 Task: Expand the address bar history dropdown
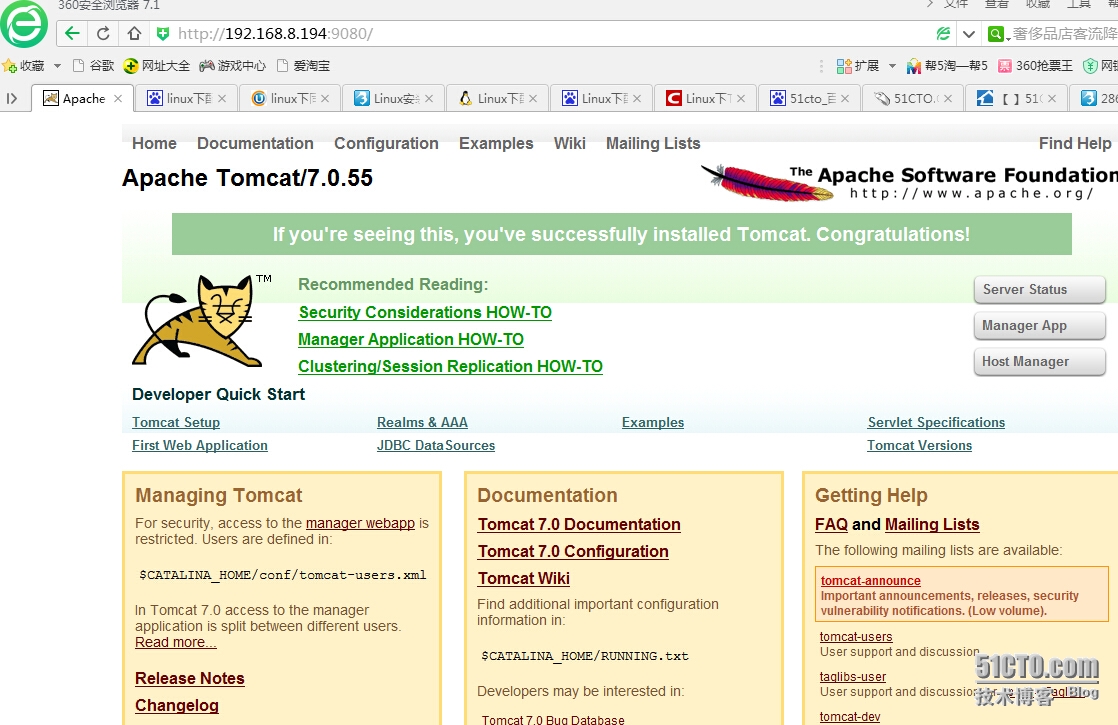[x=968, y=34]
